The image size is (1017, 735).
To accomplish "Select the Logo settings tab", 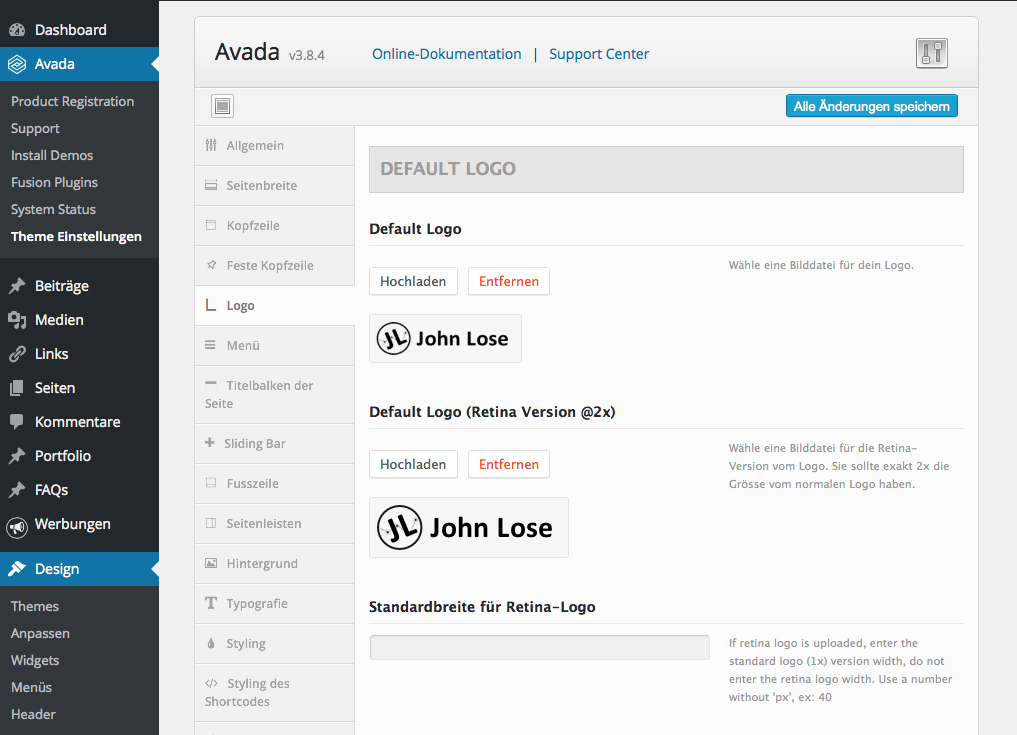I will click(x=274, y=306).
